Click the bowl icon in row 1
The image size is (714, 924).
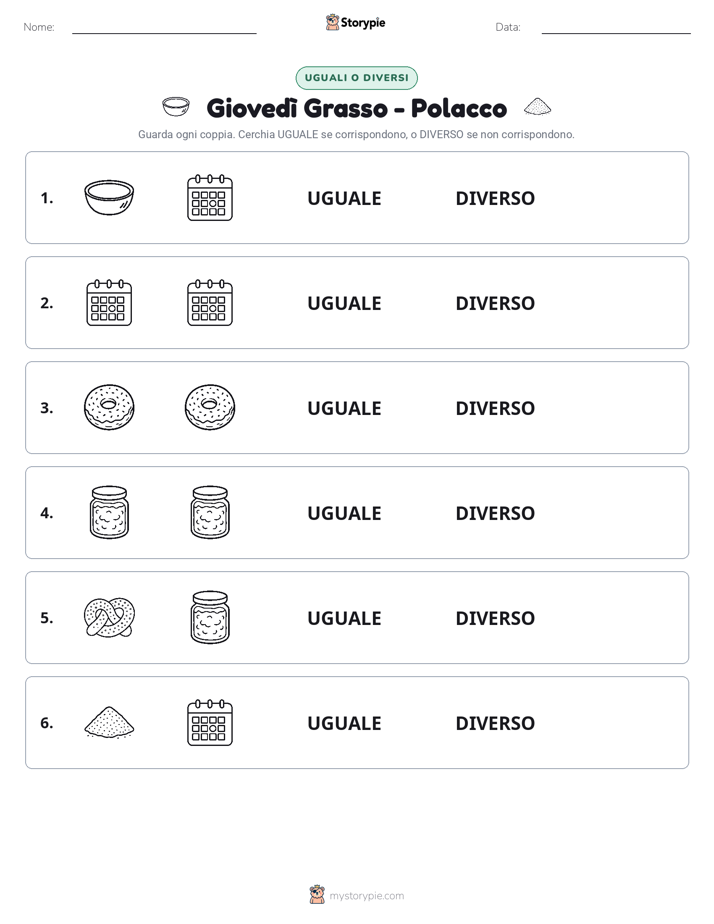(109, 197)
